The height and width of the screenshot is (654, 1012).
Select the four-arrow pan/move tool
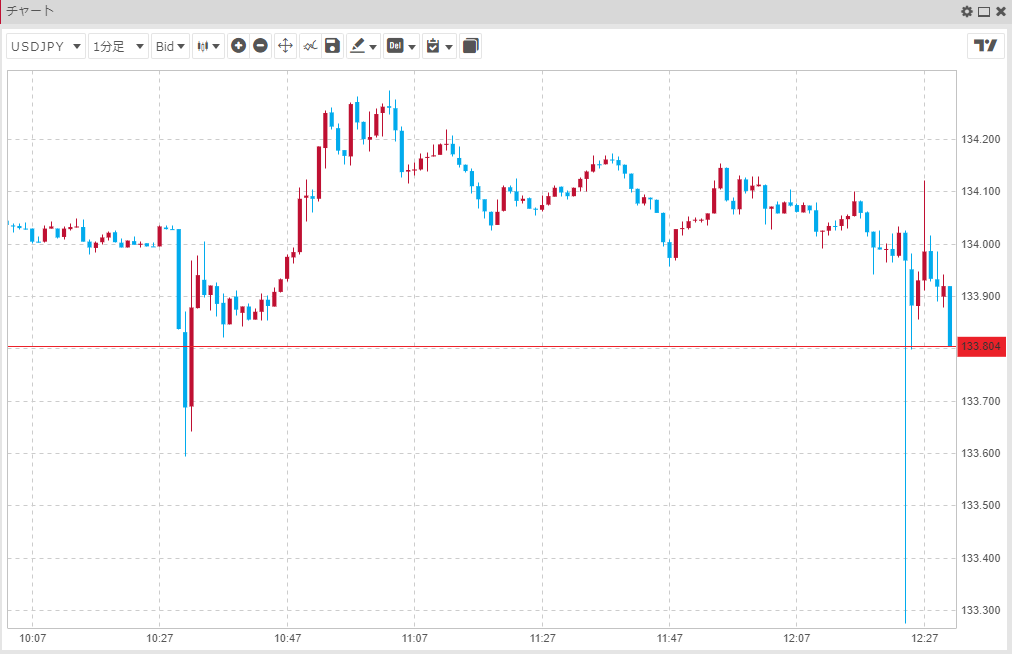tap(285, 46)
